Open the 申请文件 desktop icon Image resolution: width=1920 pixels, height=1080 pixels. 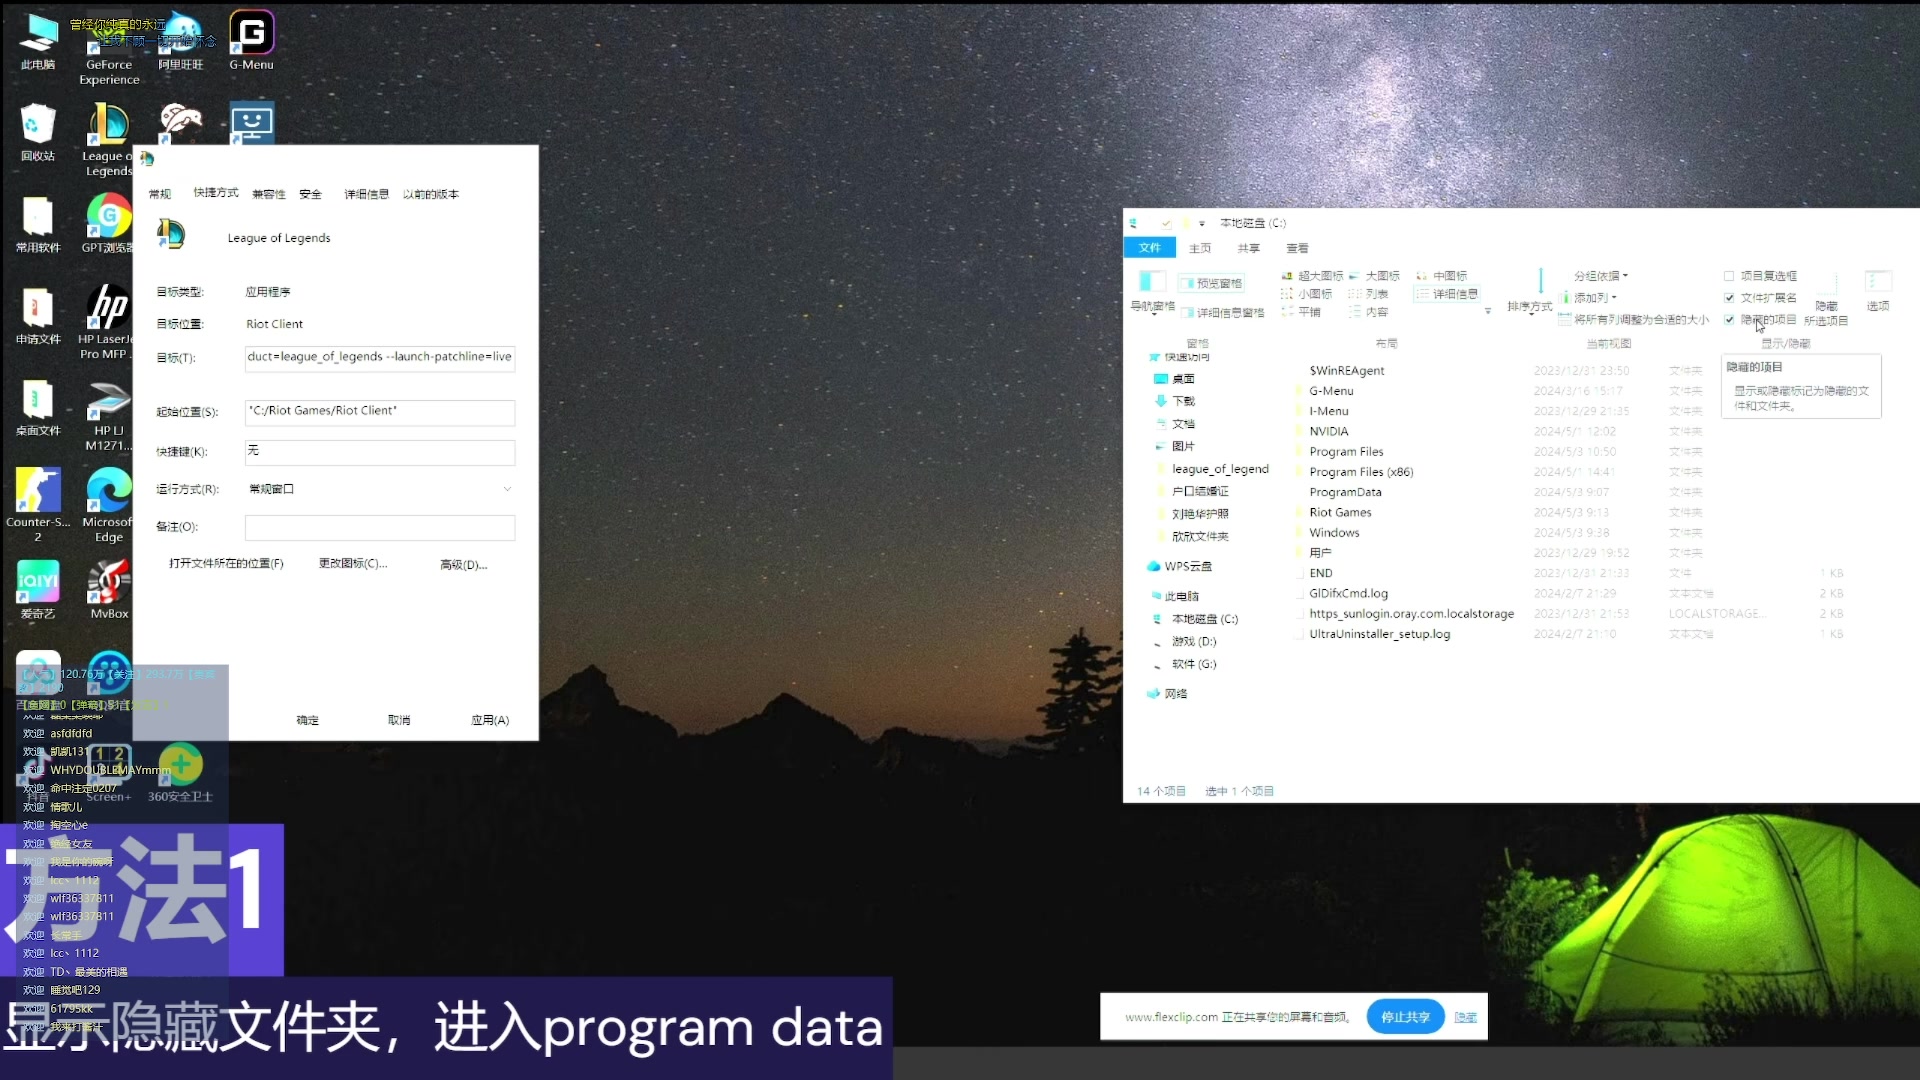(38, 316)
